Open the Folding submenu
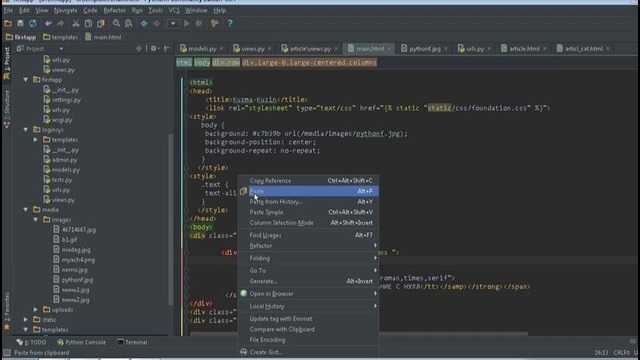Image resolution: width=640 pixels, height=360 pixels. click(309, 258)
